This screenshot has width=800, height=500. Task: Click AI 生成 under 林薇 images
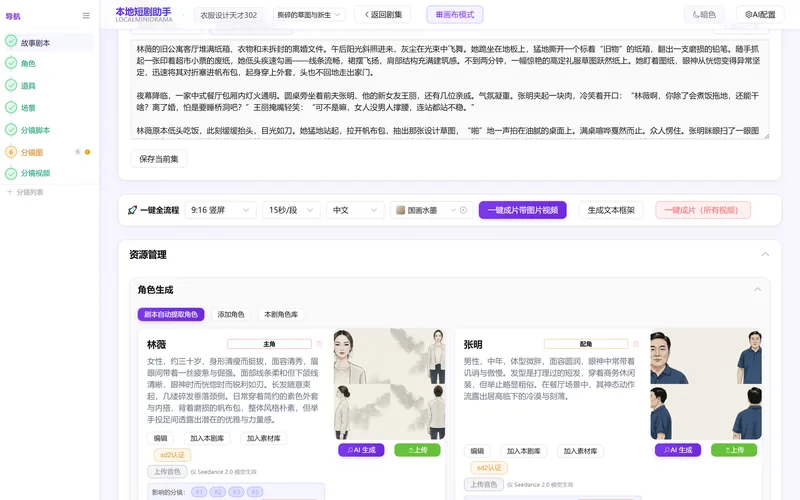[x=361, y=450]
